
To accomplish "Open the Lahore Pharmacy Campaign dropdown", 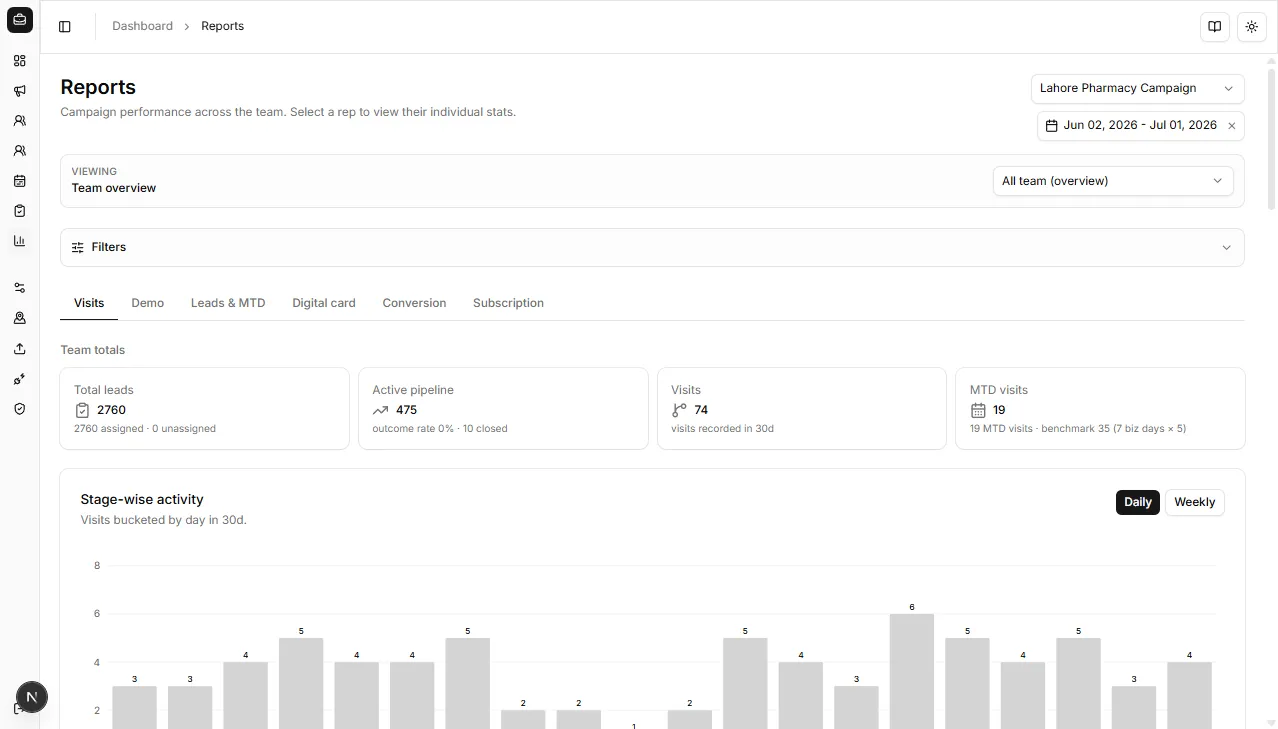I will tap(1138, 88).
